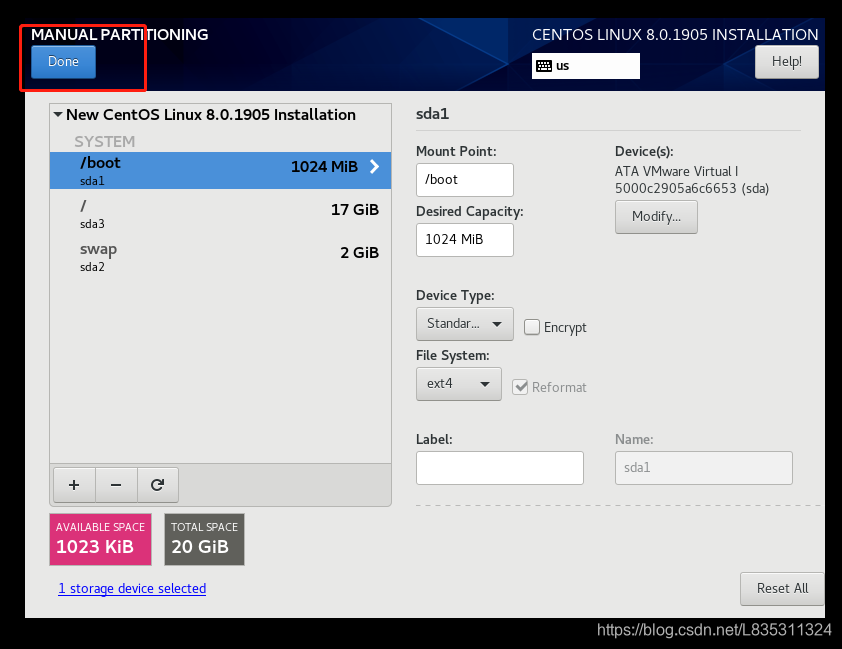842x649 pixels.
Task: Click the chevron arrow on the /boot row
Action: click(374, 167)
